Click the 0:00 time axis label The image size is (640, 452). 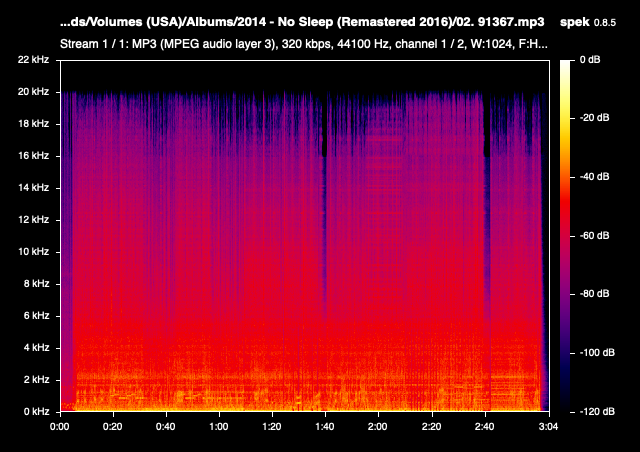pos(60,427)
